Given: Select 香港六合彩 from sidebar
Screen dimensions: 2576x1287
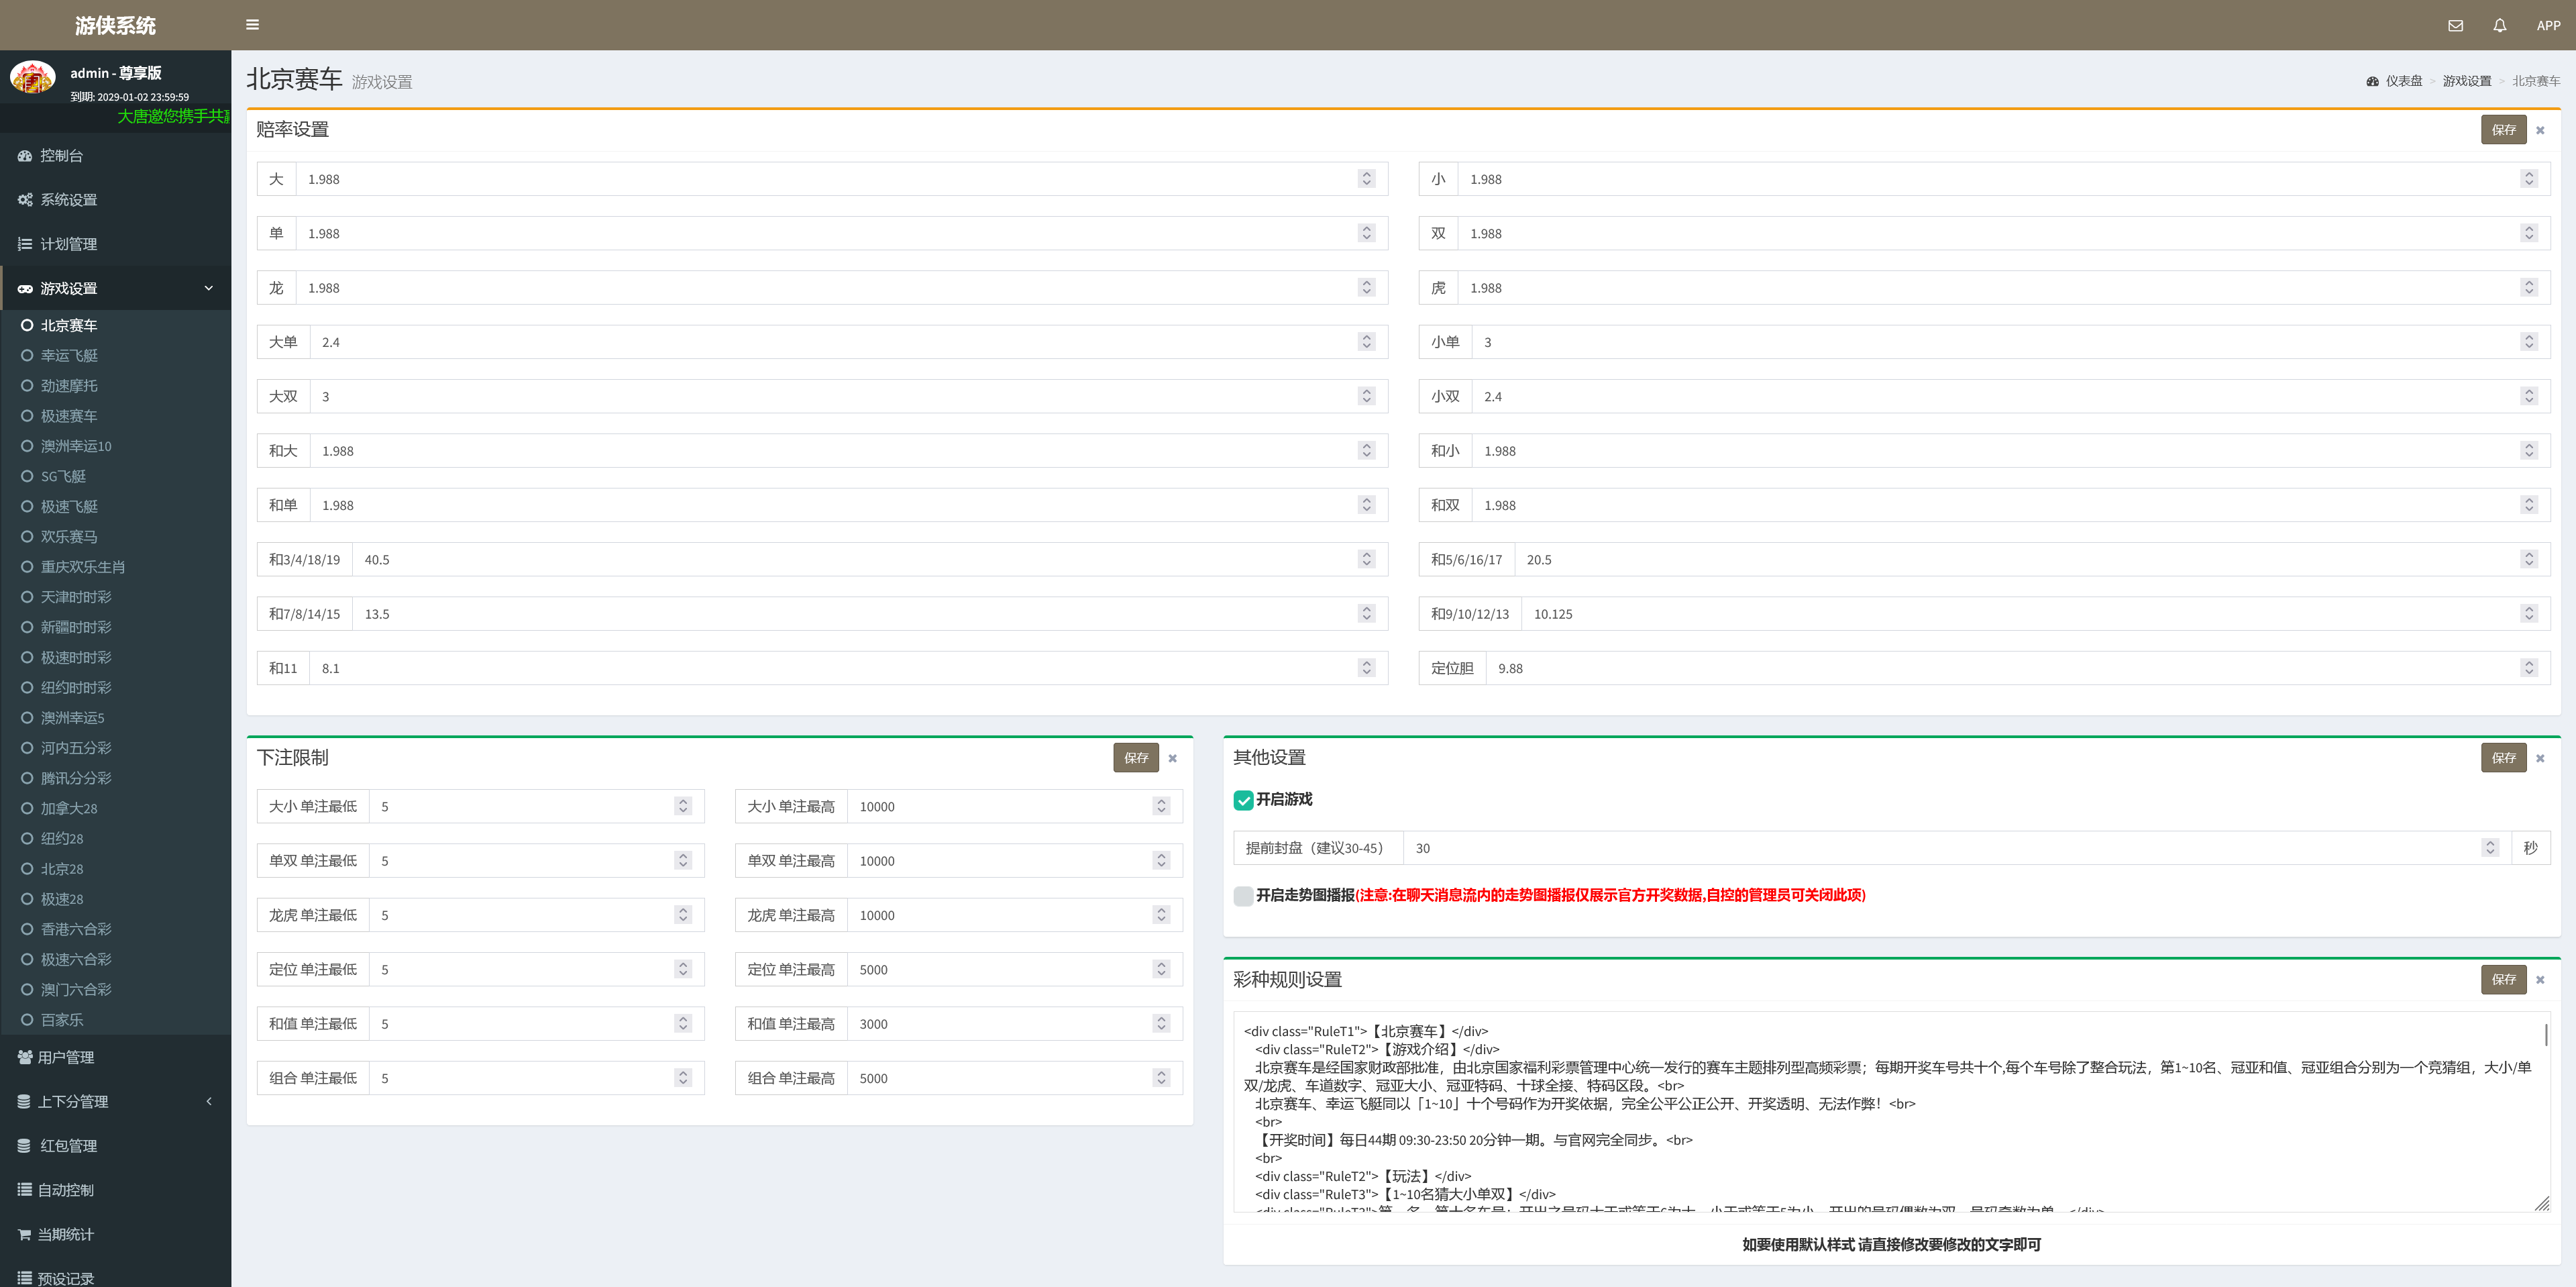Looking at the screenshot, I should click(x=76, y=930).
